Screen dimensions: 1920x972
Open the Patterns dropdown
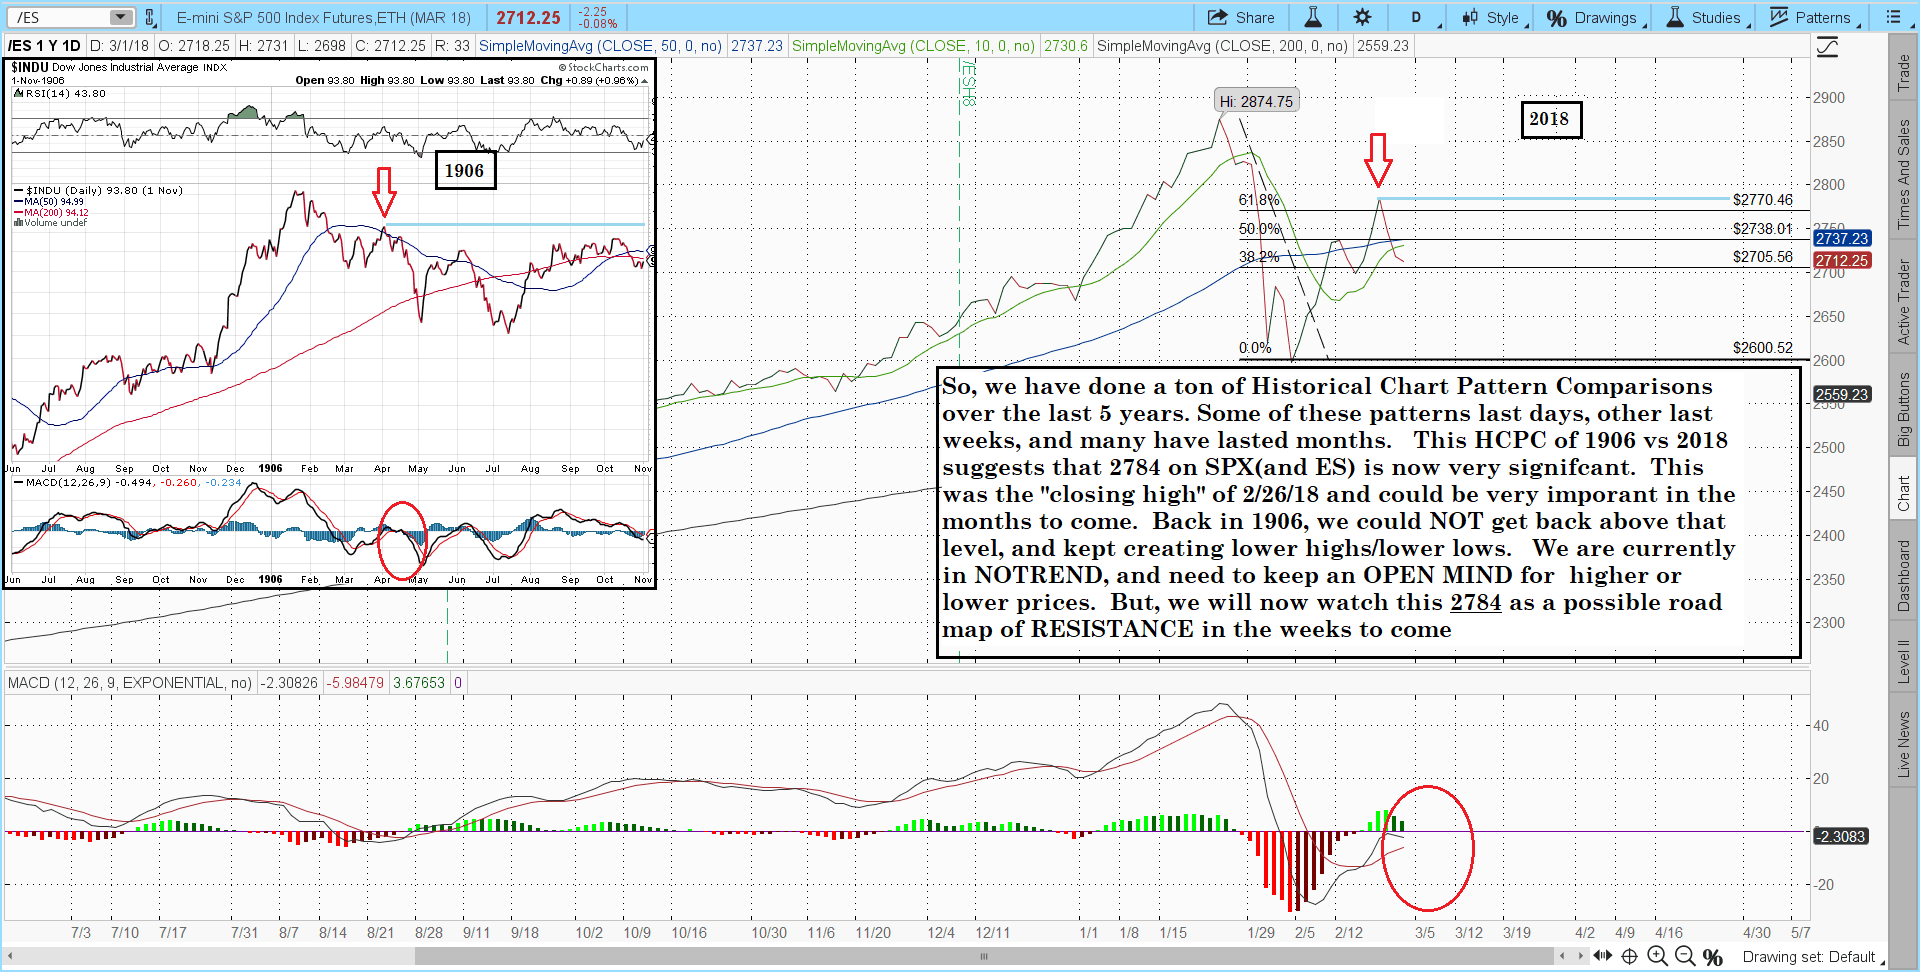tap(1813, 17)
